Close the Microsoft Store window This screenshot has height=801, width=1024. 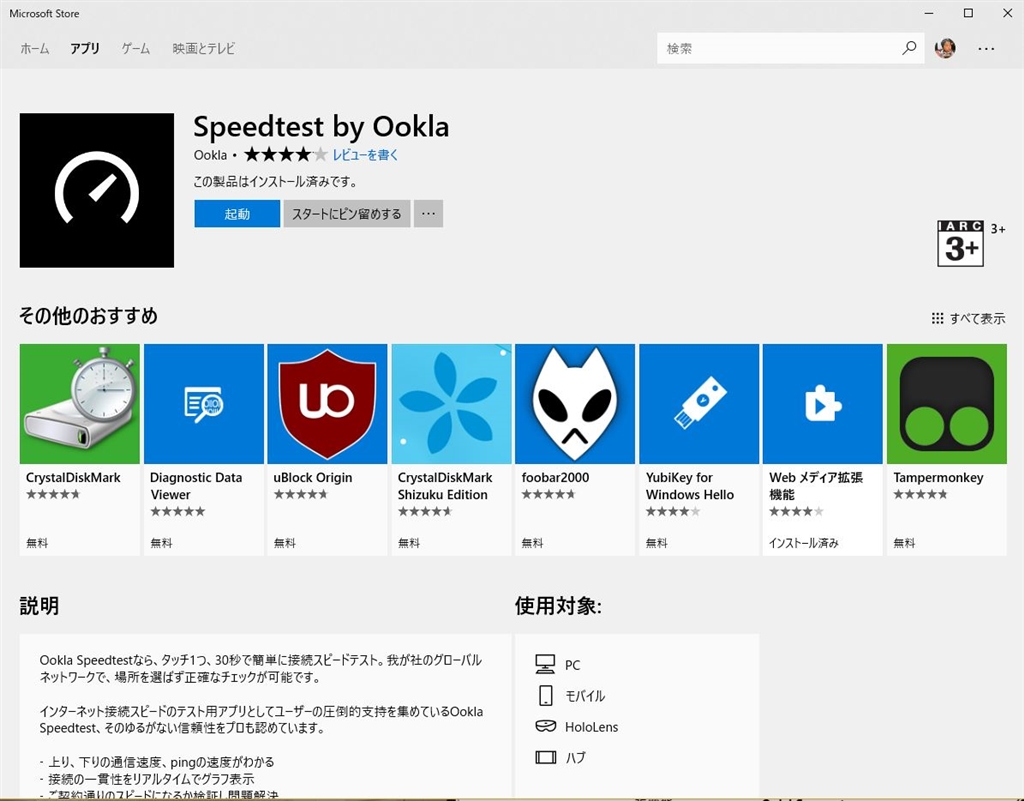(1008, 13)
